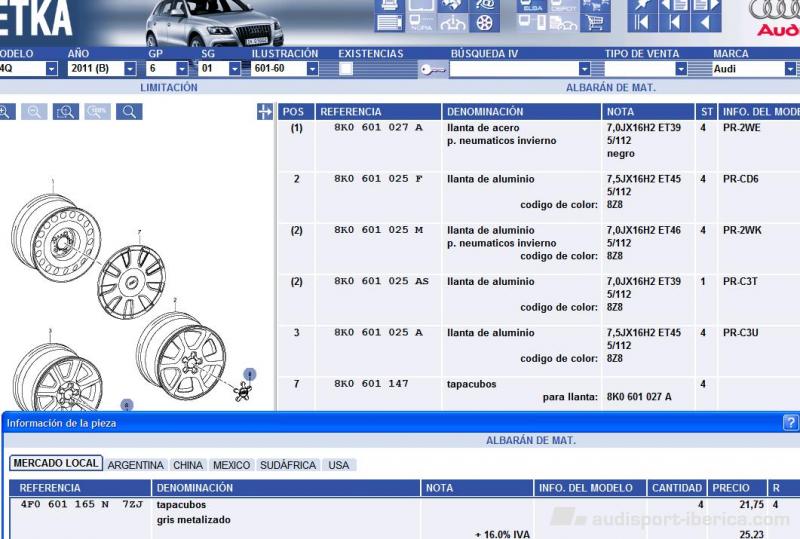Go to the previous page document icon
The width and height of the screenshot is (800, 539).
(x=674, y=5)
